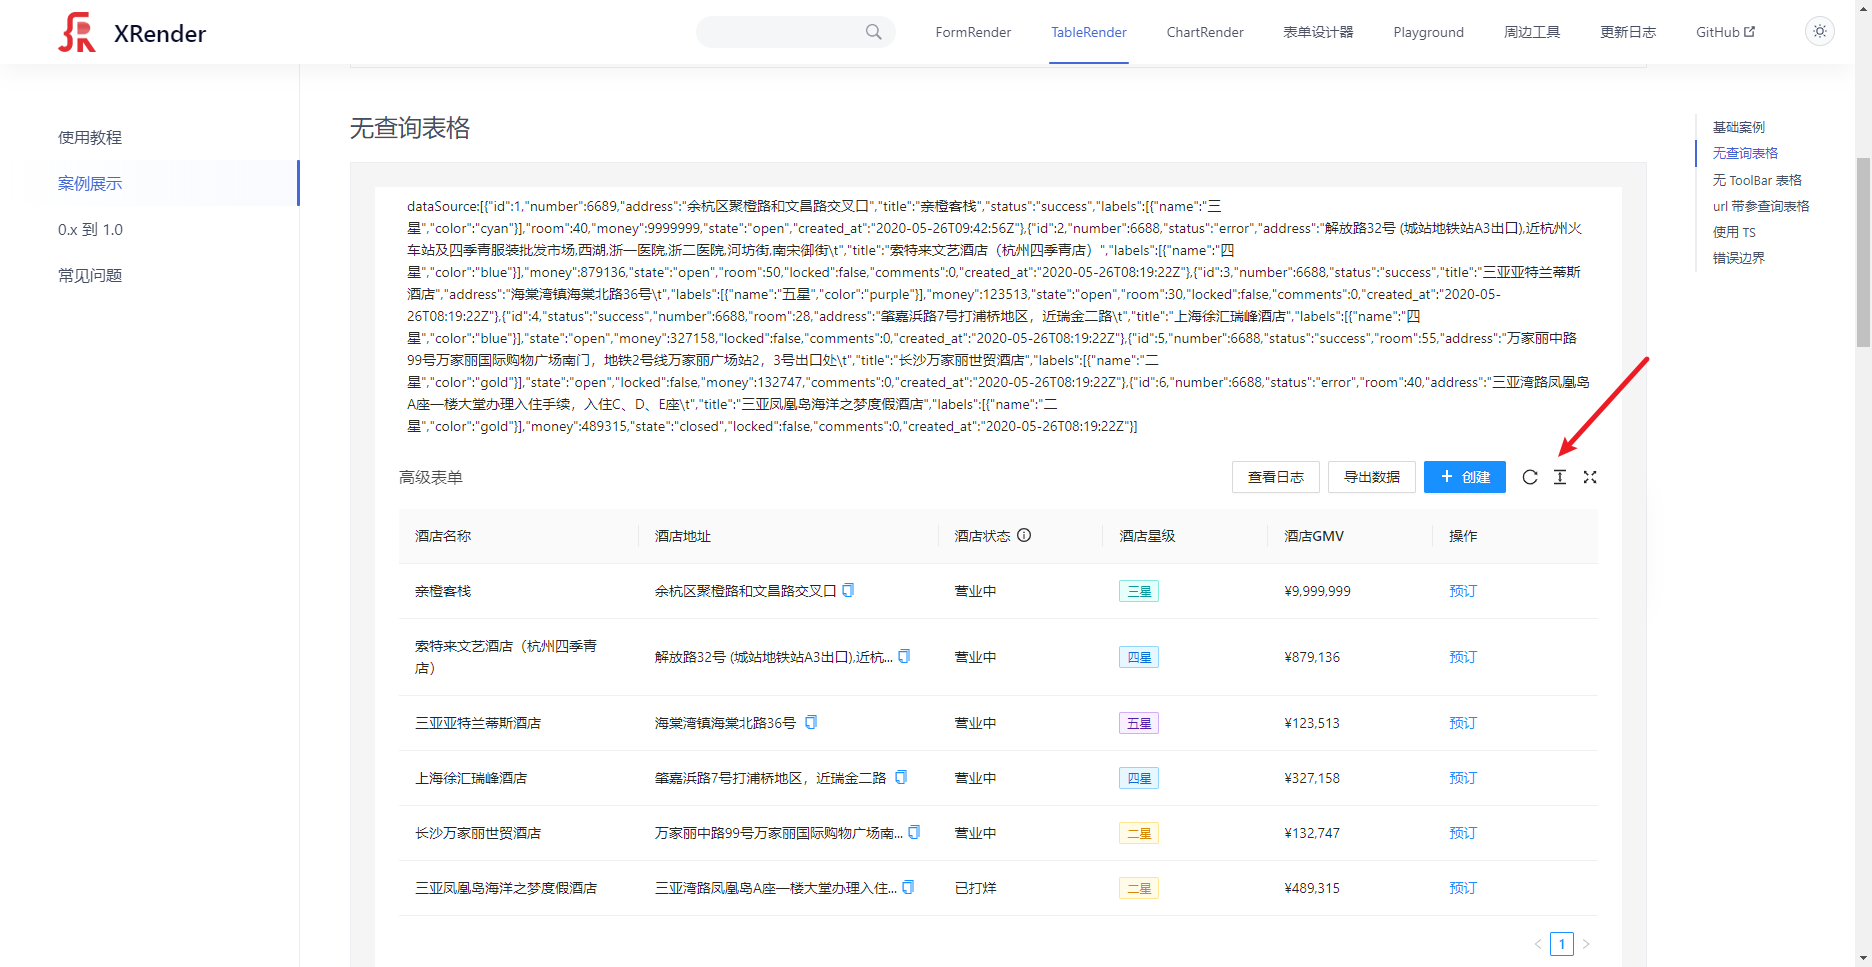
Task: Select 常见问题 in the left sidebar
Action: pos(89,275)
